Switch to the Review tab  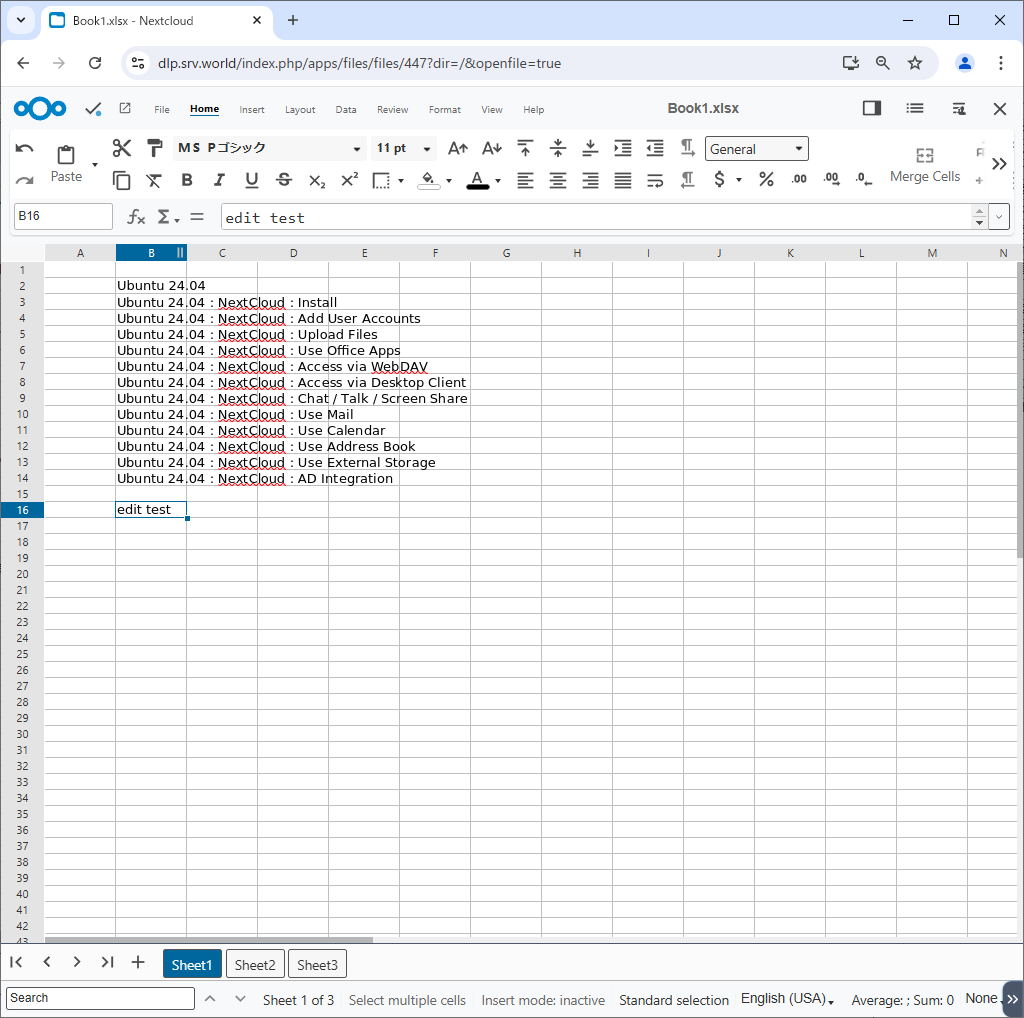coord(392,110)
